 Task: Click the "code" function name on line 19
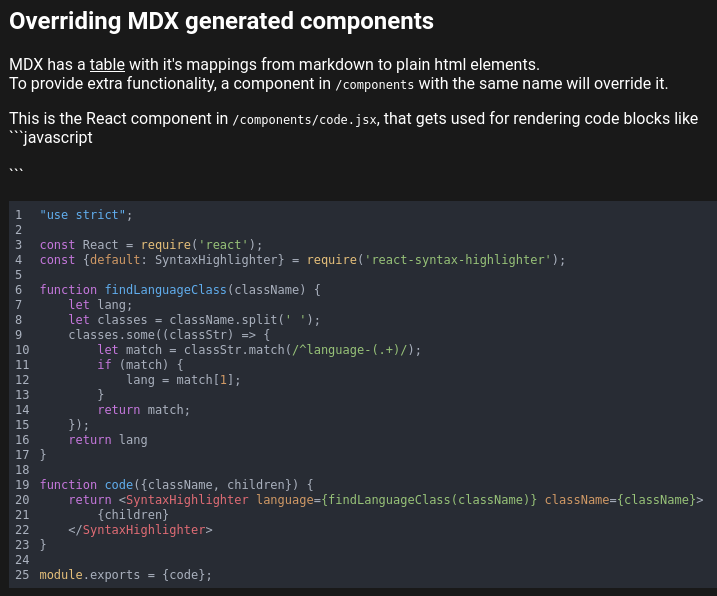tap(119, 485)
